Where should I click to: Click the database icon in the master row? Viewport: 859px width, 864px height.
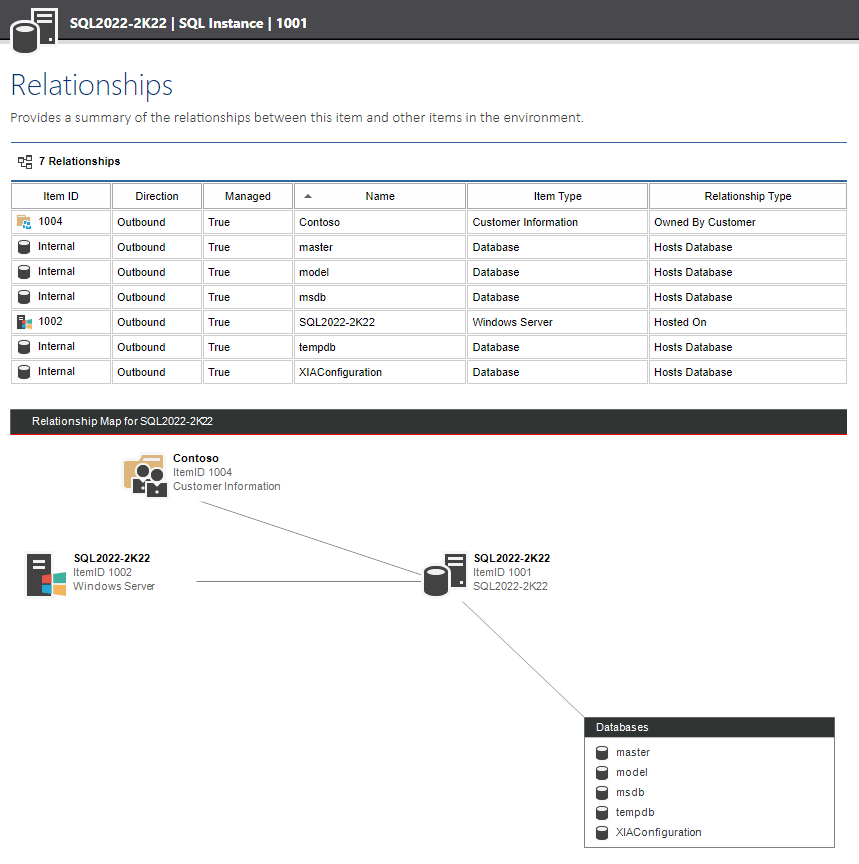click(24, 247)
